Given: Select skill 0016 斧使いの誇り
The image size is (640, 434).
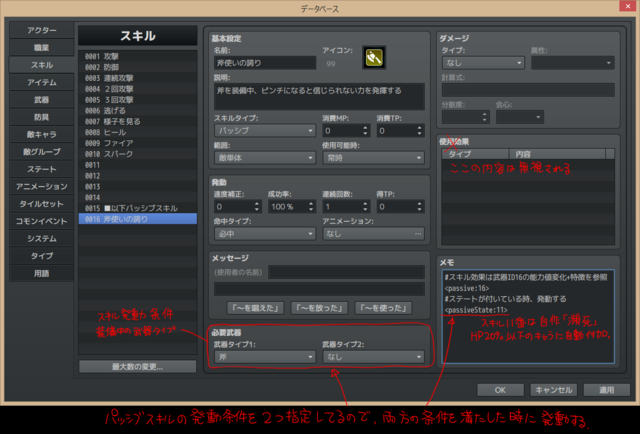Looking at the screenshot, I should click(x=138, y=219).
